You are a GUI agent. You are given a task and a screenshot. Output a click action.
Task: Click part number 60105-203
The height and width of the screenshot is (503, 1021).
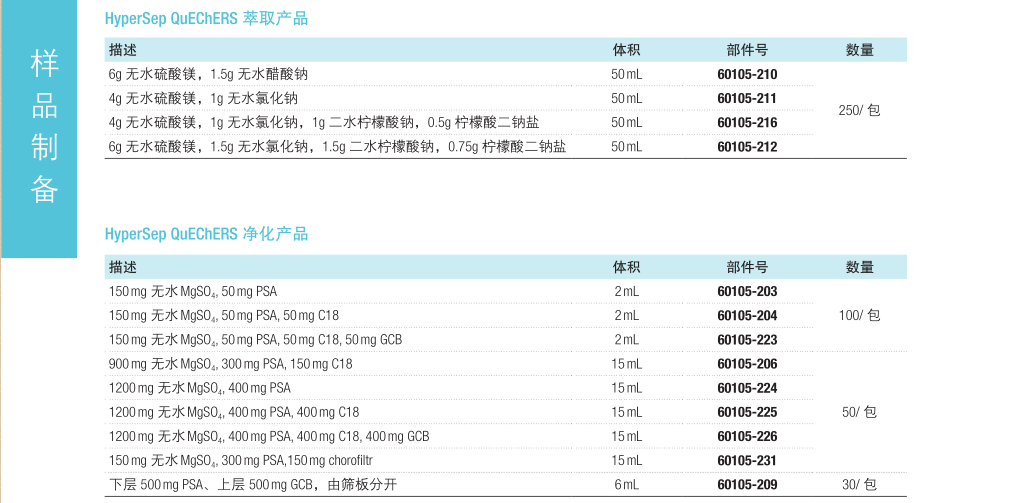coord(747,291)
